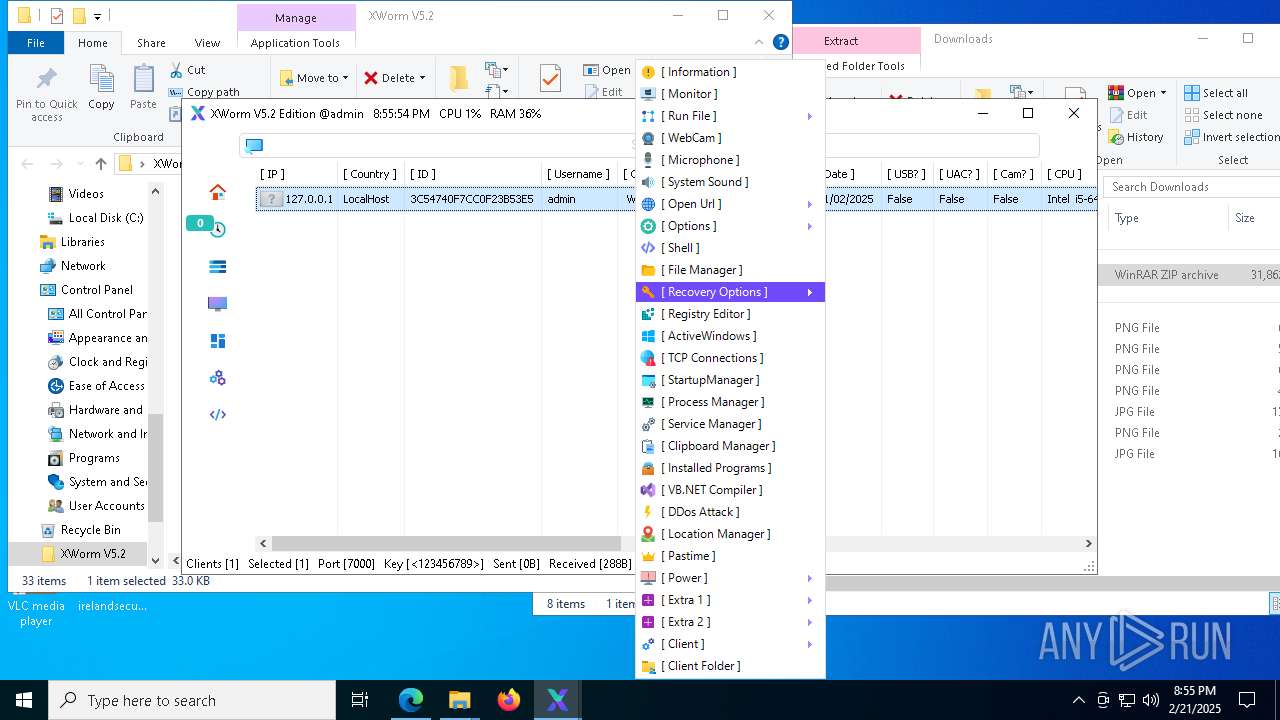1280x720 pixels.
Task: Click History in Downloads window ribbon
Action: 1136,137
